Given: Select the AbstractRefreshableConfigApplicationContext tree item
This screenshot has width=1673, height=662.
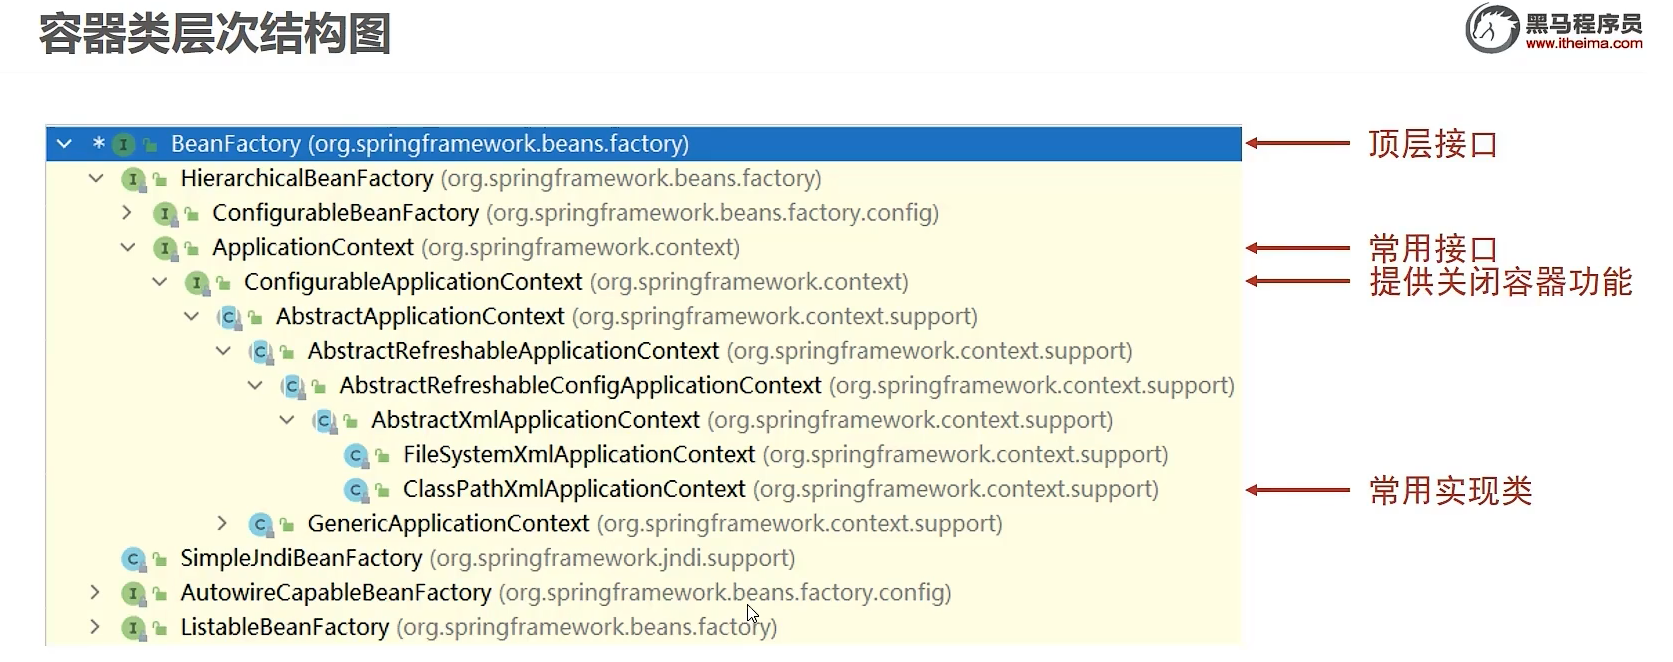Looking at the screenshot, I should pos(757,386).
